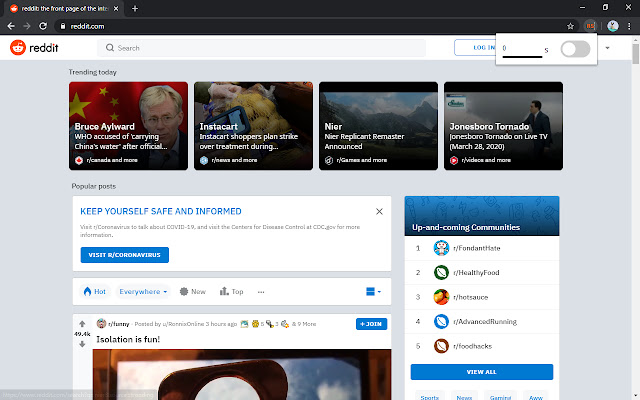Open the Chrome profile avatar
The height and width of the screenshot is (400, 640).
[x=612, y=26]
